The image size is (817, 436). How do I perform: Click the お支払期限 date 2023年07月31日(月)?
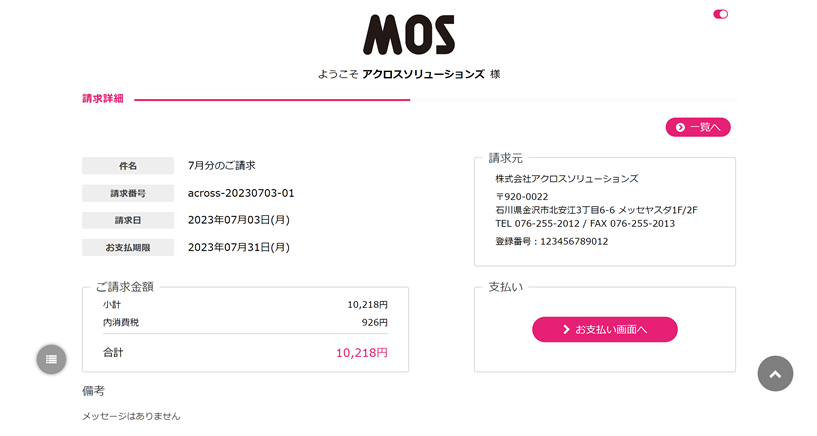click(x=239, y=247)
